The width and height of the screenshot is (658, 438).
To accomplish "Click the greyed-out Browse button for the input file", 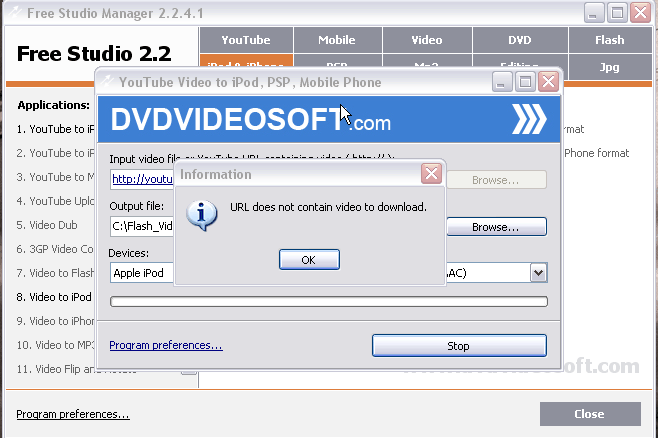I will pos(496,180).
